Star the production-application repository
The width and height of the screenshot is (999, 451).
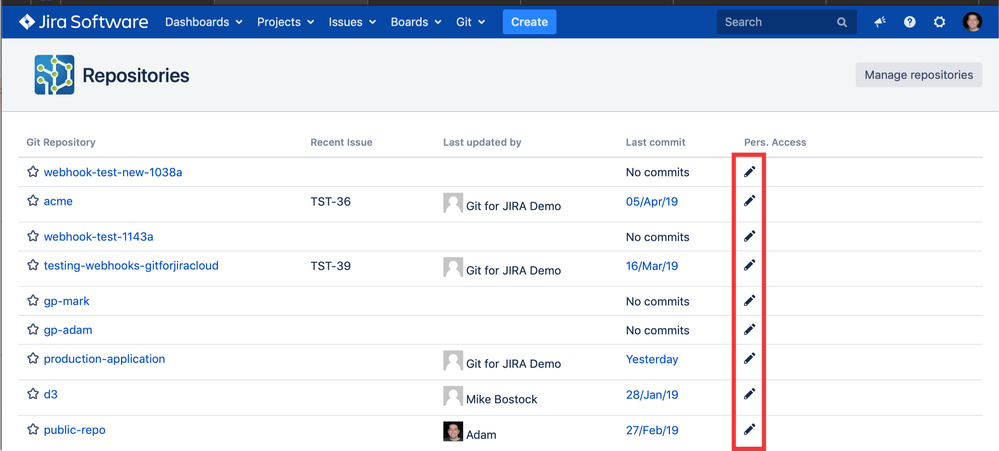point(33,358)
